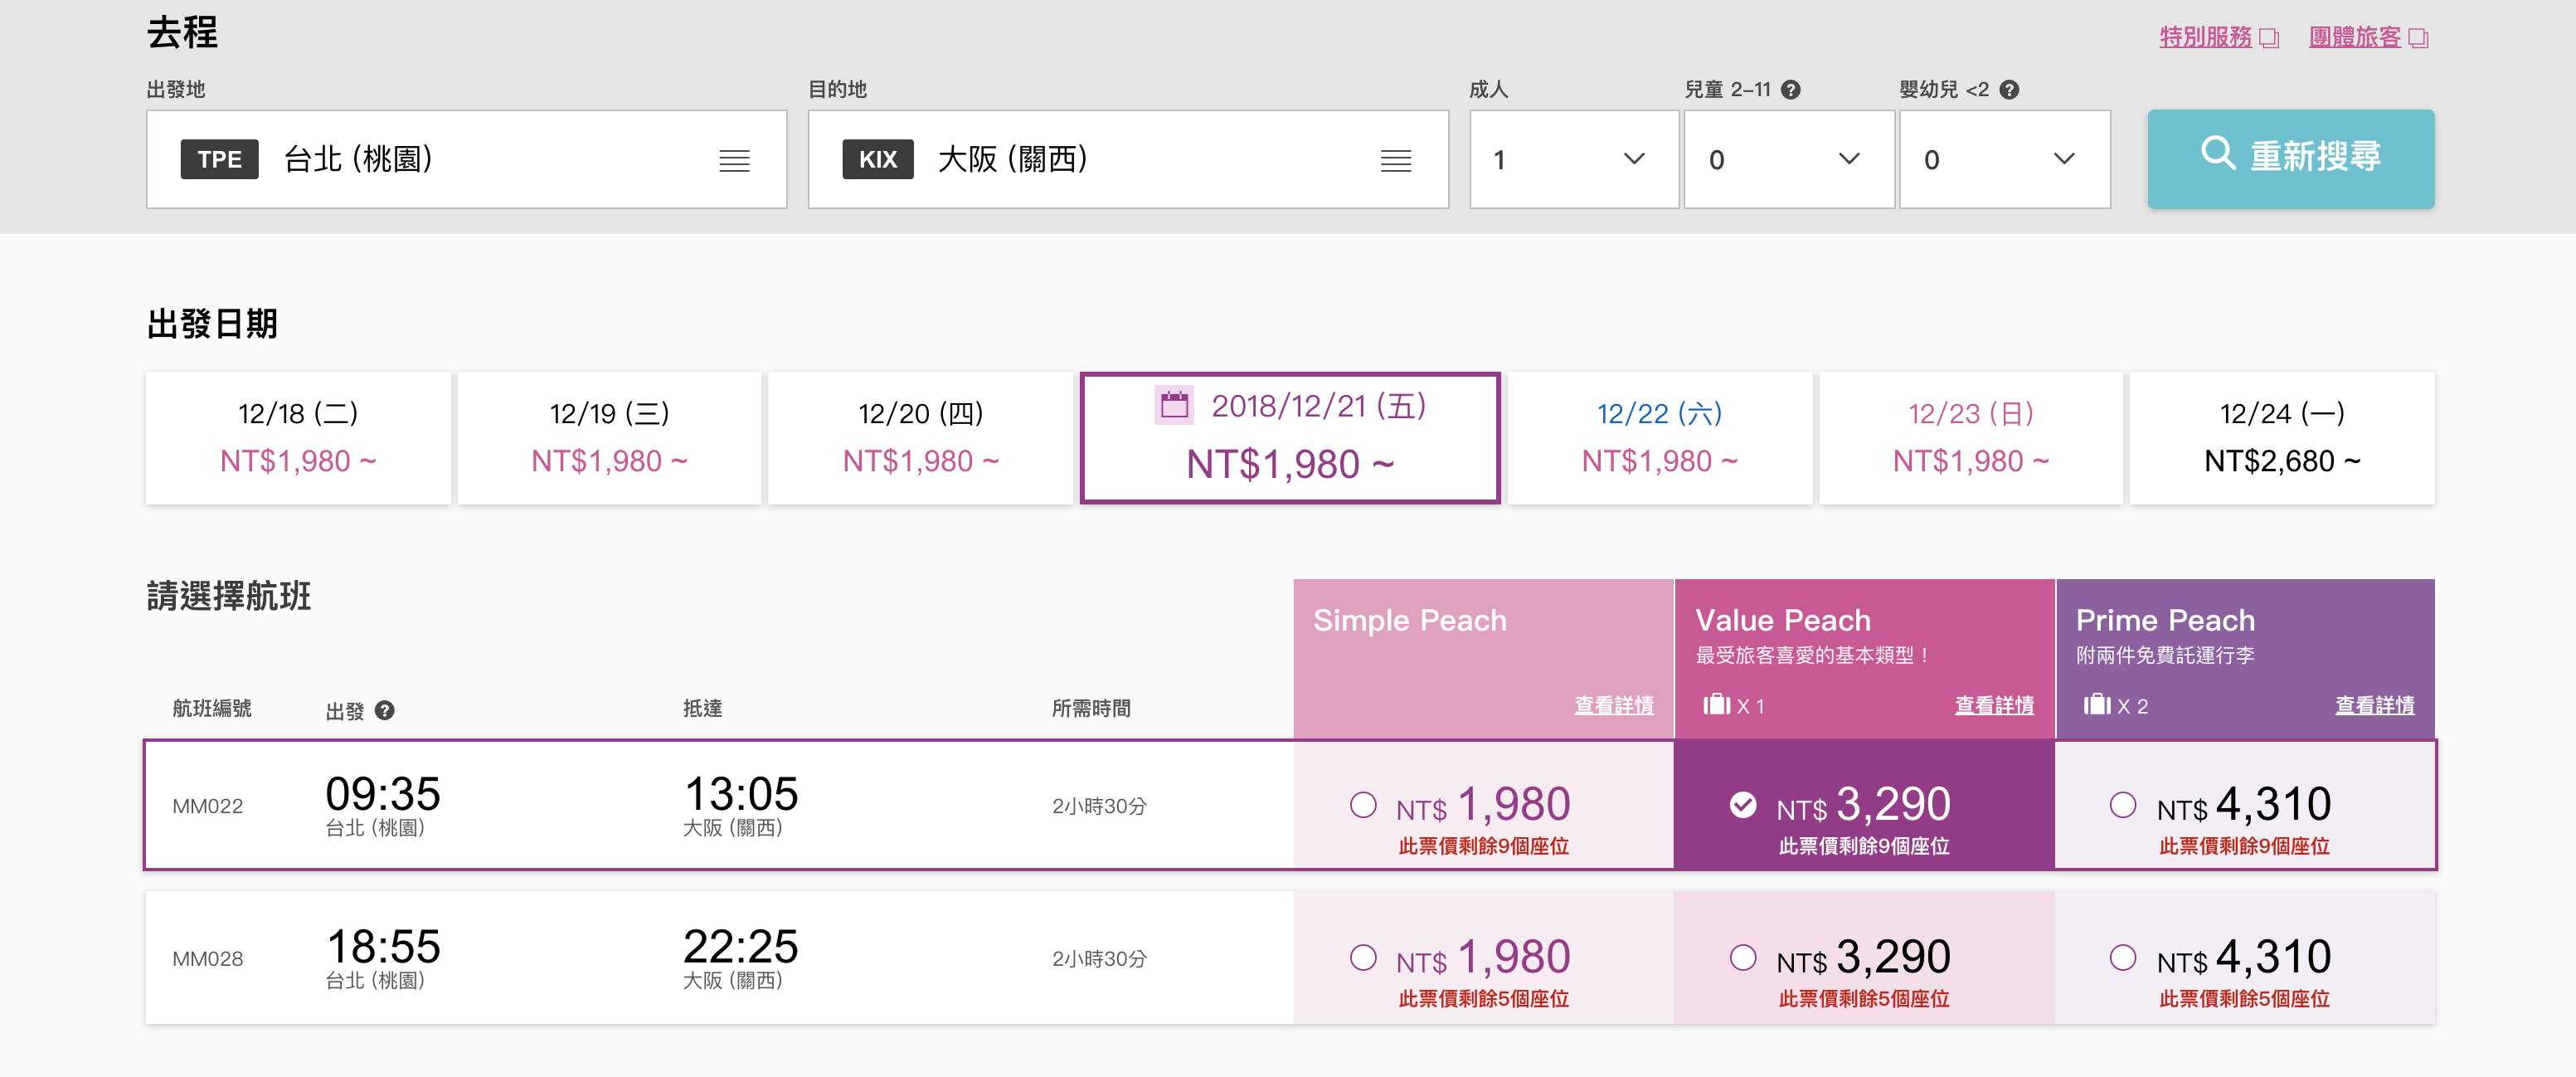Switch to departure date 12/23 (日)

tap(1970, 438)
